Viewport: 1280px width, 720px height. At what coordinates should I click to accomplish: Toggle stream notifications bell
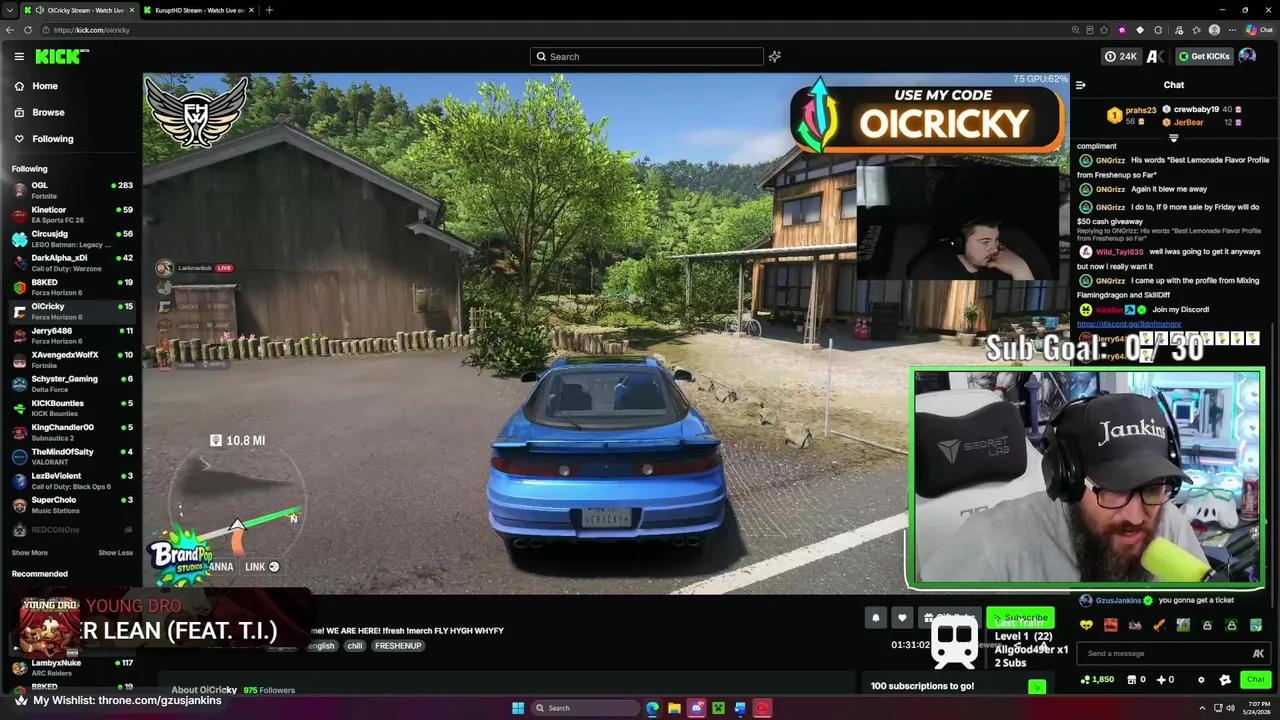tap(876, 618)
